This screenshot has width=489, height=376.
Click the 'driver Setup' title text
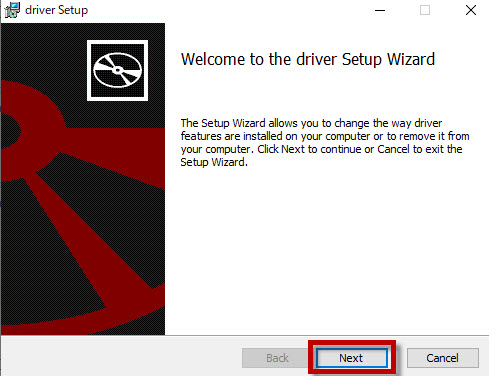(56, 10)
